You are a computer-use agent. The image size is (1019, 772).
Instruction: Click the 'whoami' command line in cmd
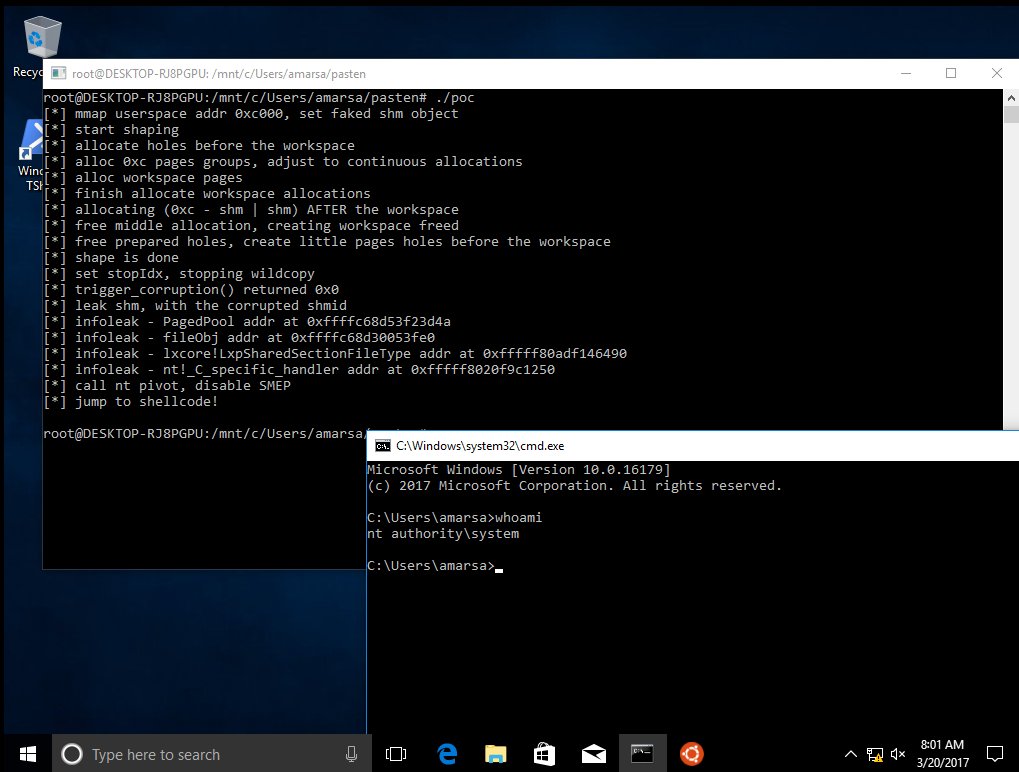coord(454,517)
